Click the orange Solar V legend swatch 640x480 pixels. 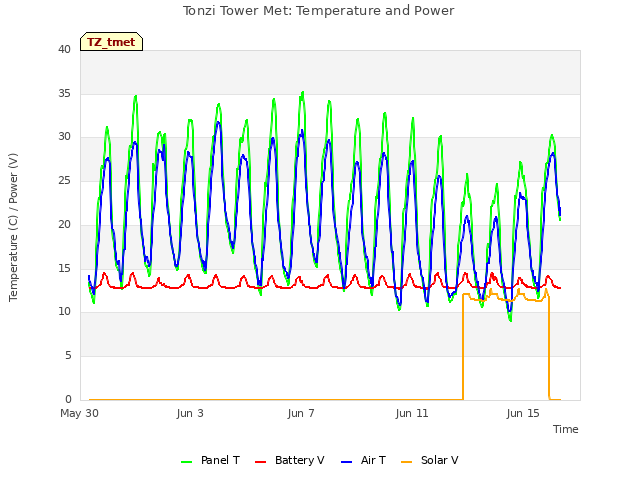[407, 462]
